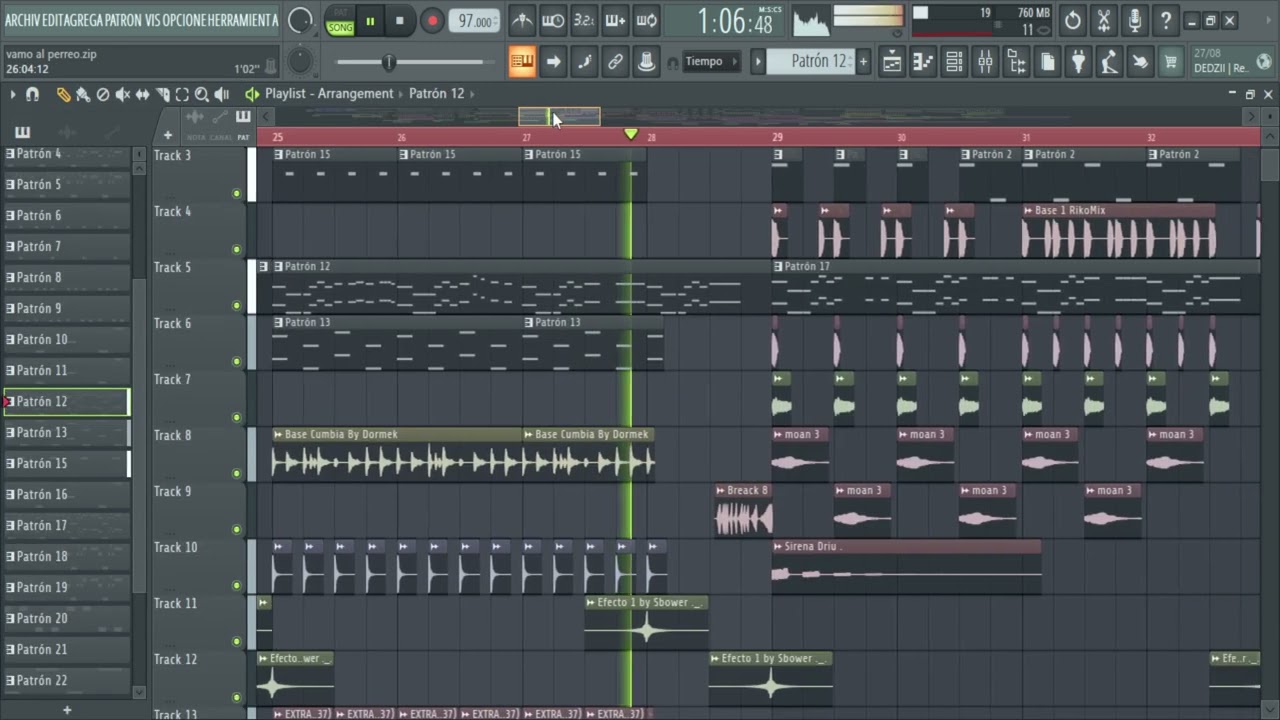Screen dimensions: 1280x720
Task: Open the audio editor scissors icon
Action: pos(1104,20)
